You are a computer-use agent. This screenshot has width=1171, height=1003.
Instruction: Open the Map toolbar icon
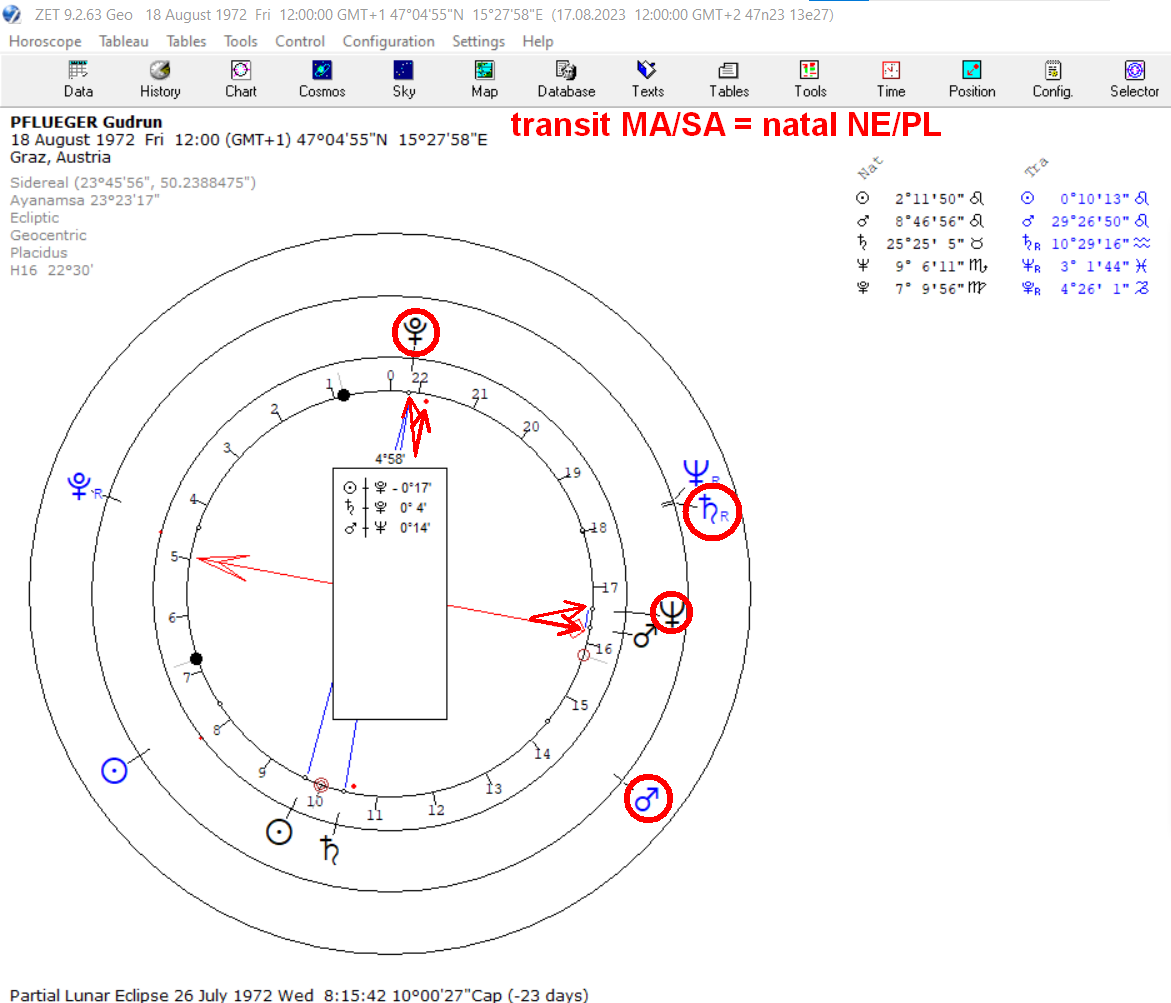point(484,79)
